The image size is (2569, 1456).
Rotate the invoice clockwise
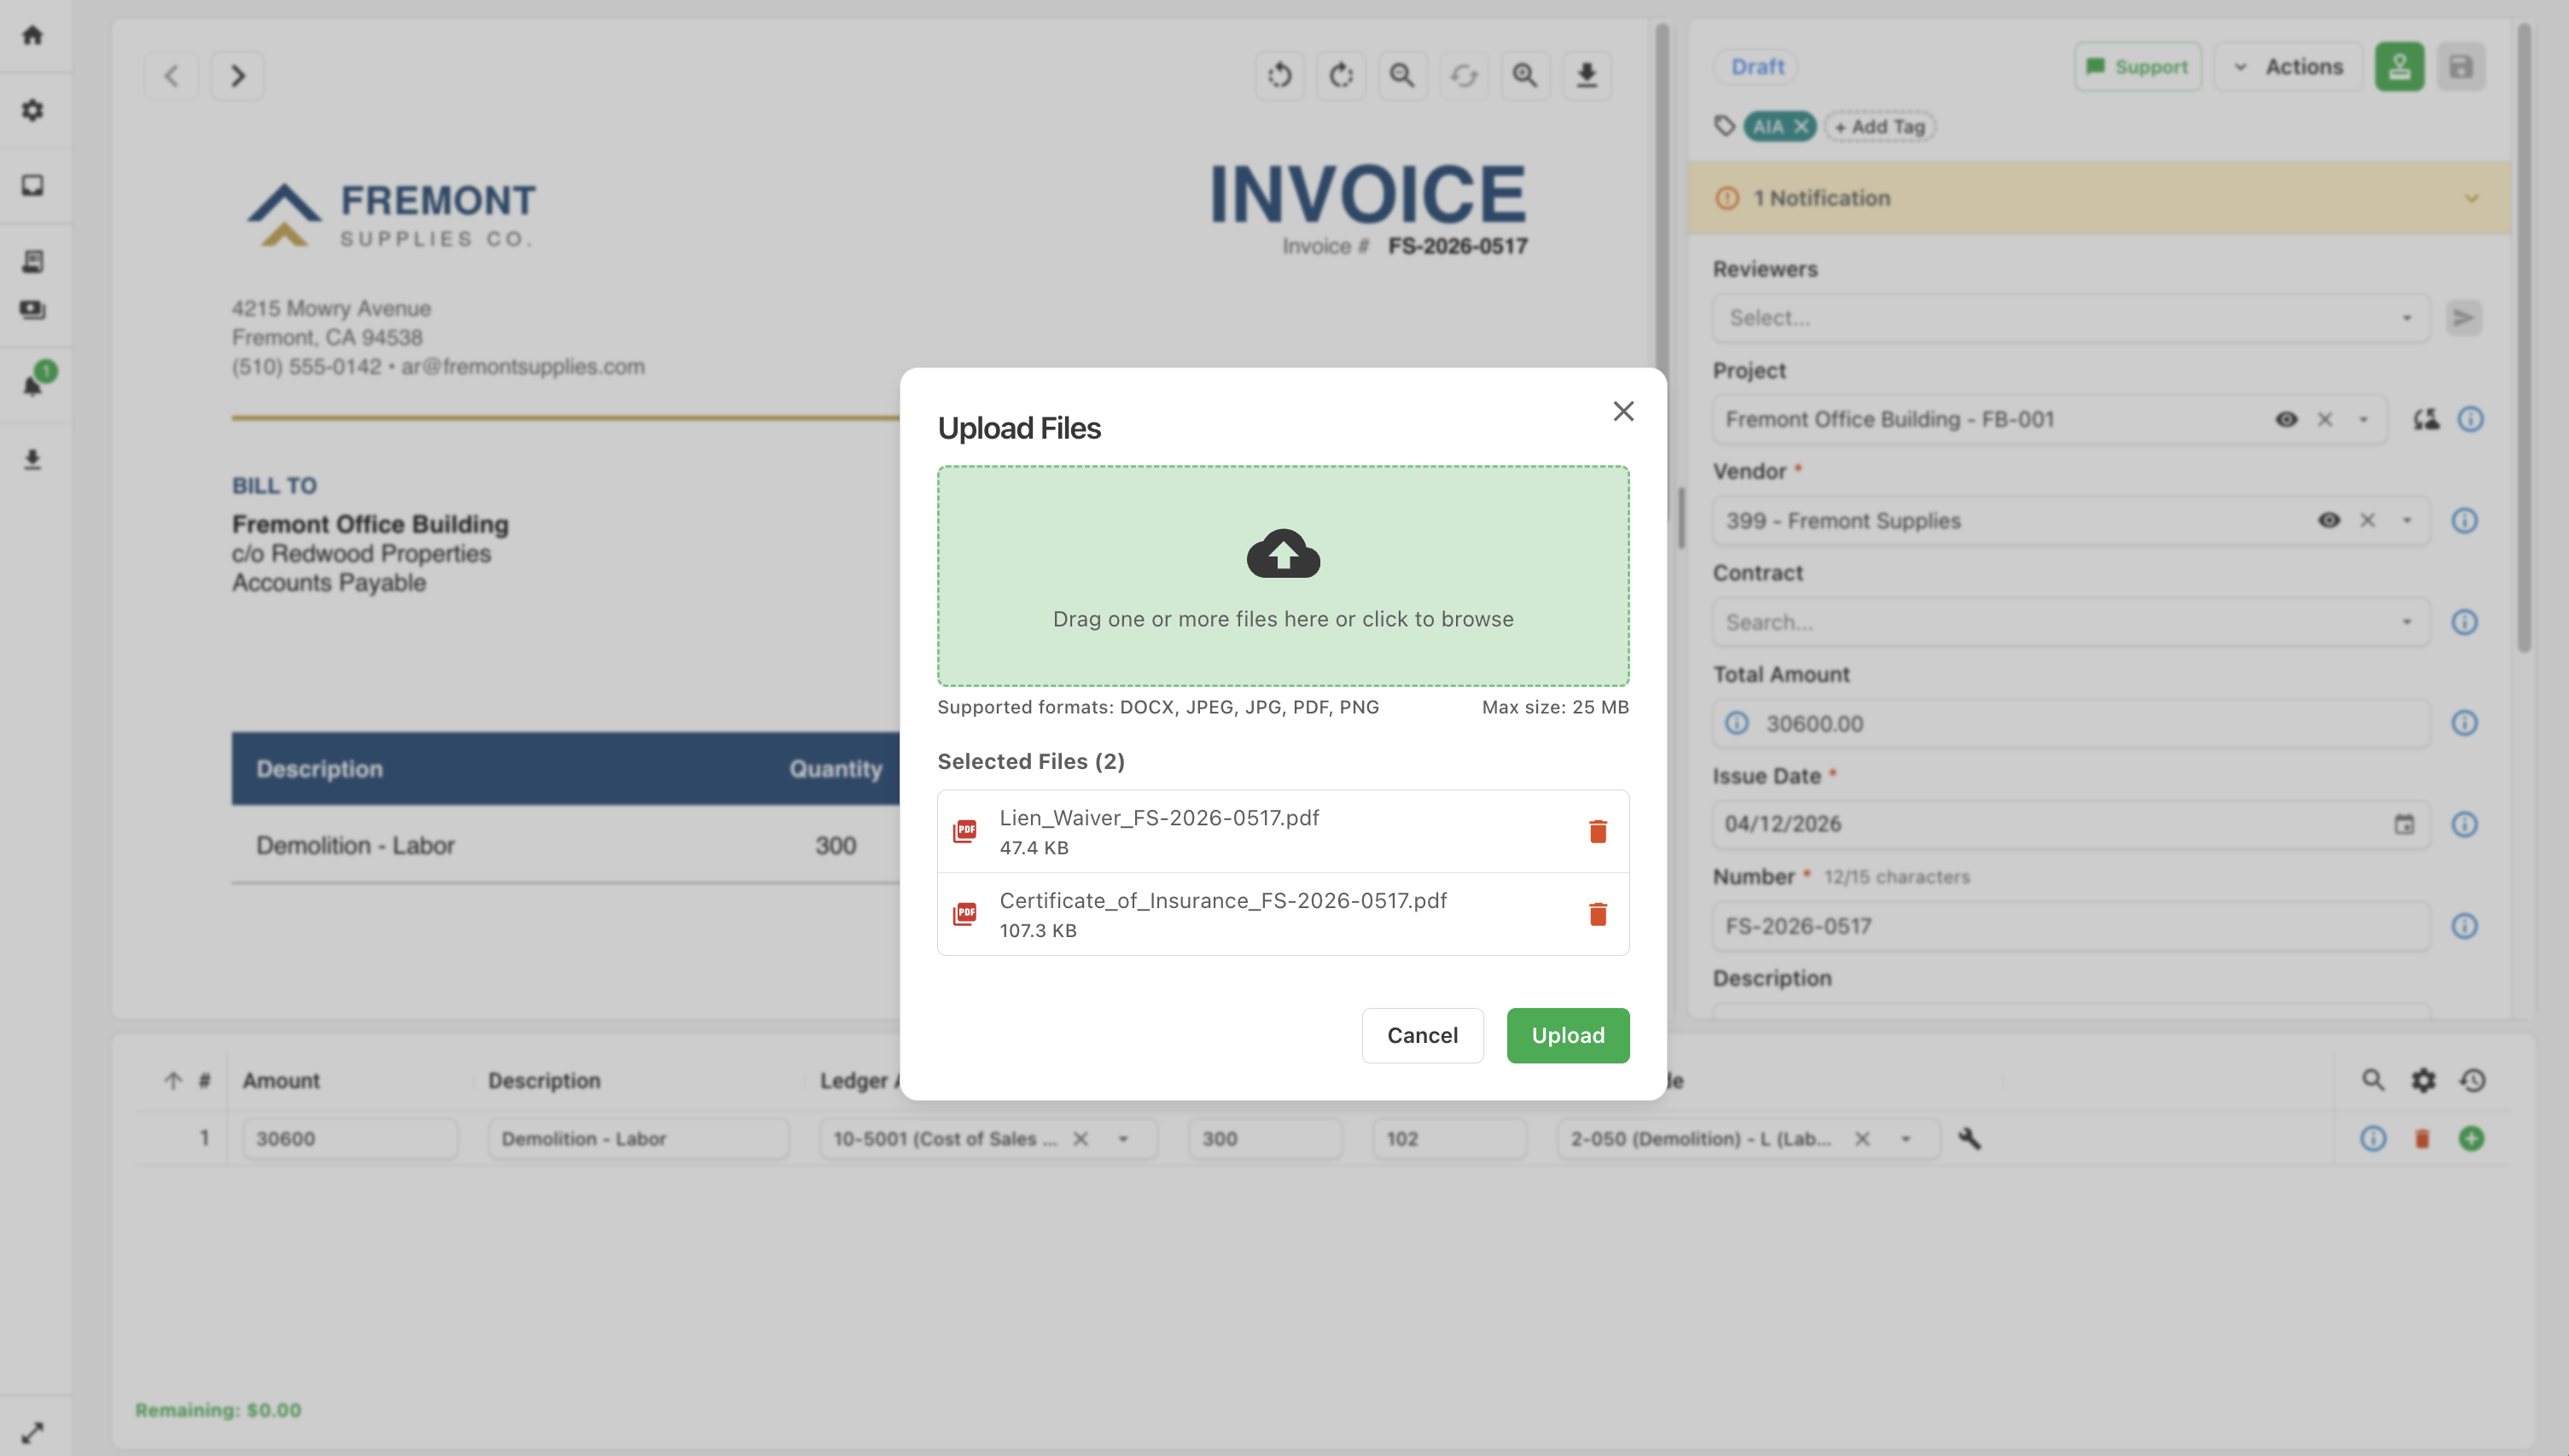(1341, 75)
